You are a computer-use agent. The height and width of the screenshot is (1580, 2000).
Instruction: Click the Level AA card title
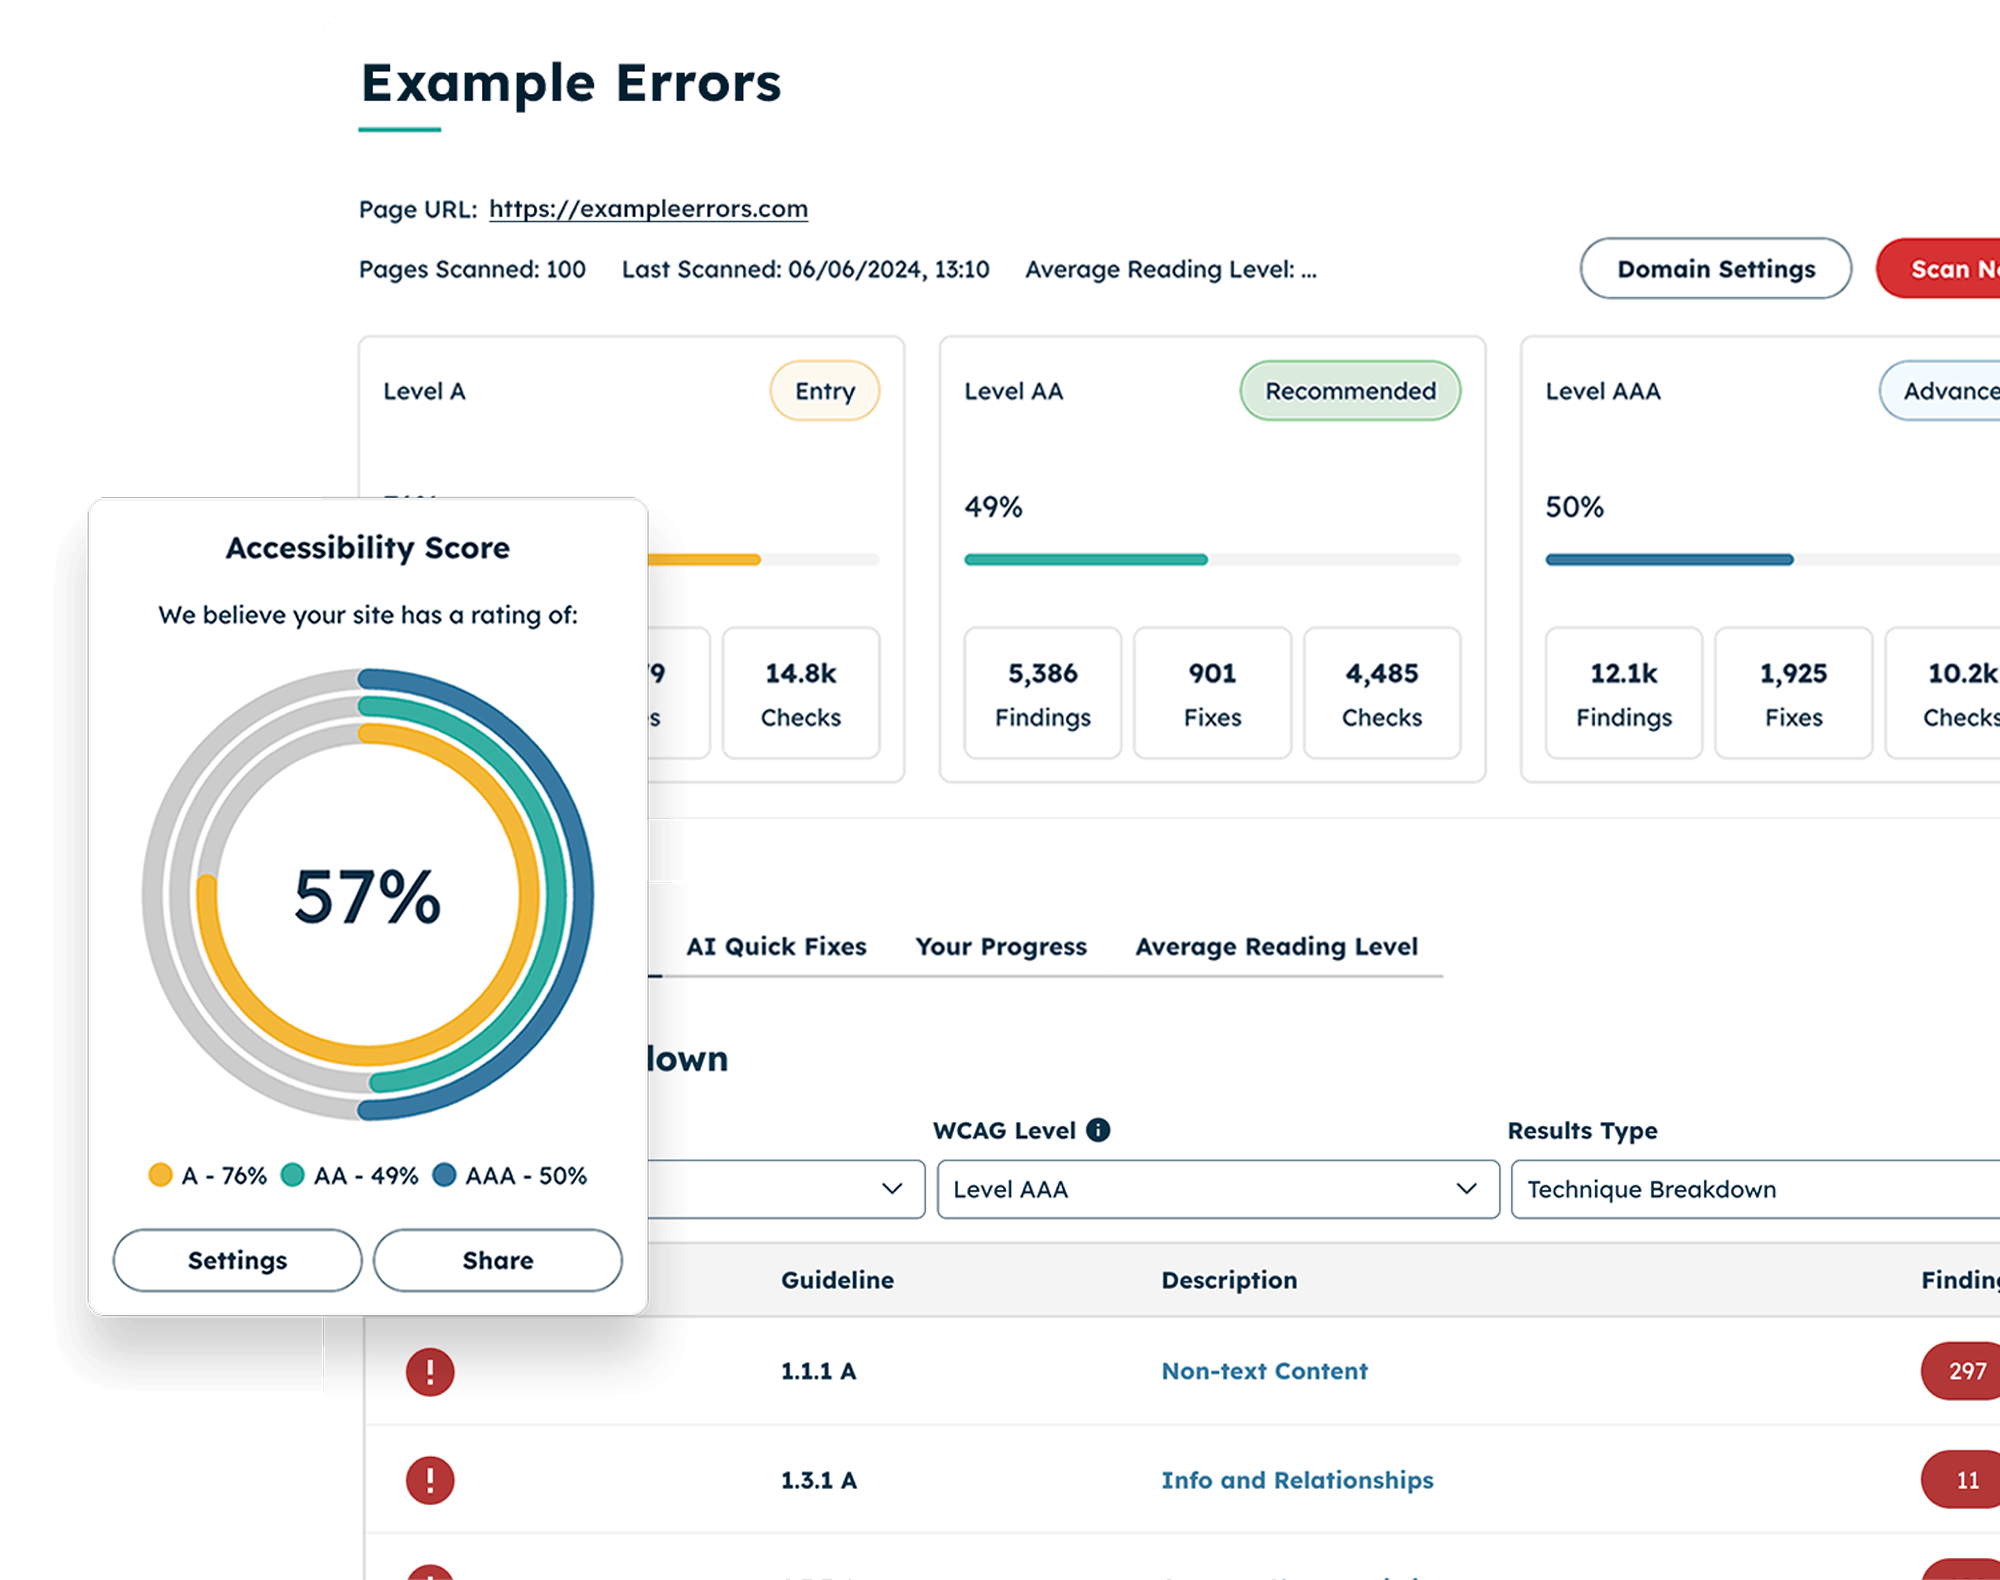[x=1013, y=391]
